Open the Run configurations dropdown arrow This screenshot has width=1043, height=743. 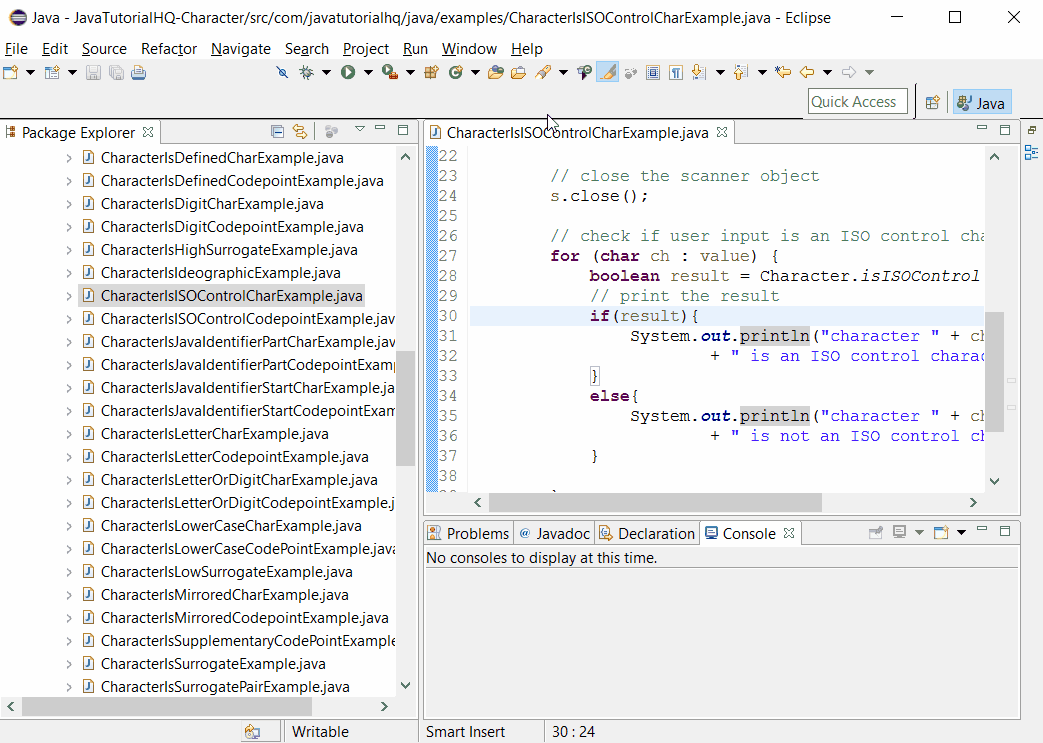(368, 73)
